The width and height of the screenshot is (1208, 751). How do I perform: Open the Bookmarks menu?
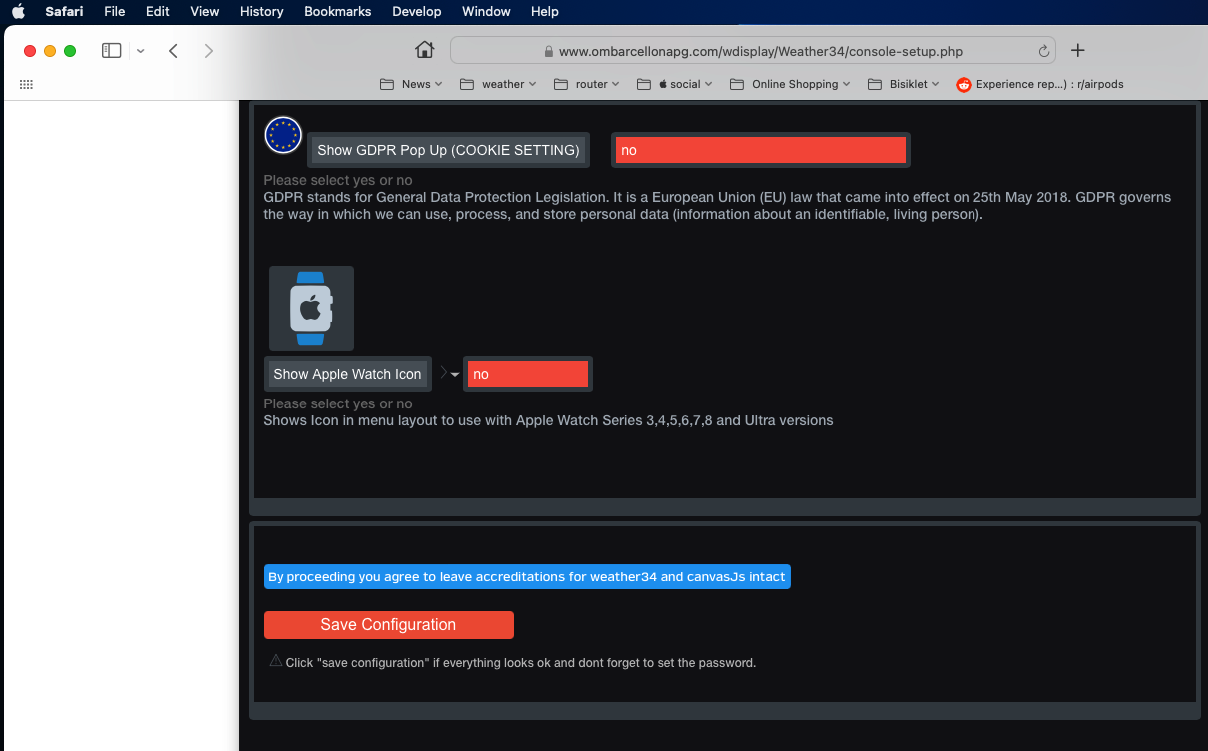[x=337, y=12]
